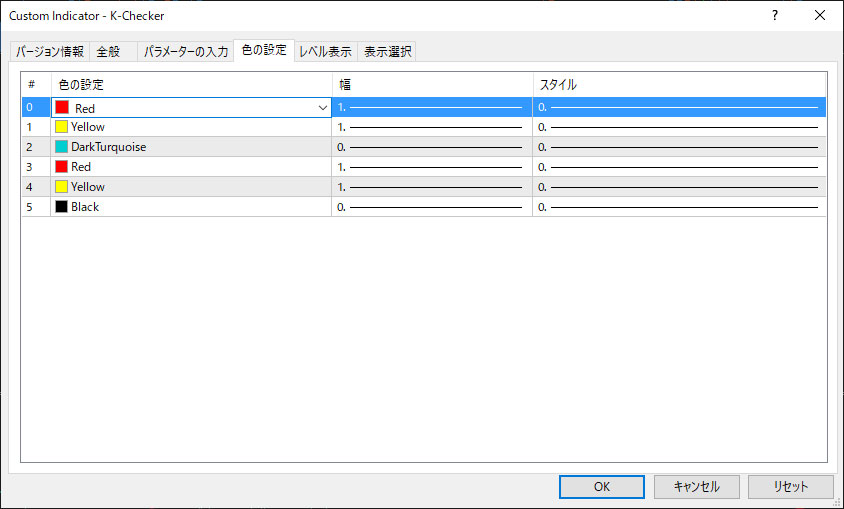Go to the パラメーターの入力 tab
This screenshot has width=844, height=509.
pyautogui.click(x=185, y=52)
